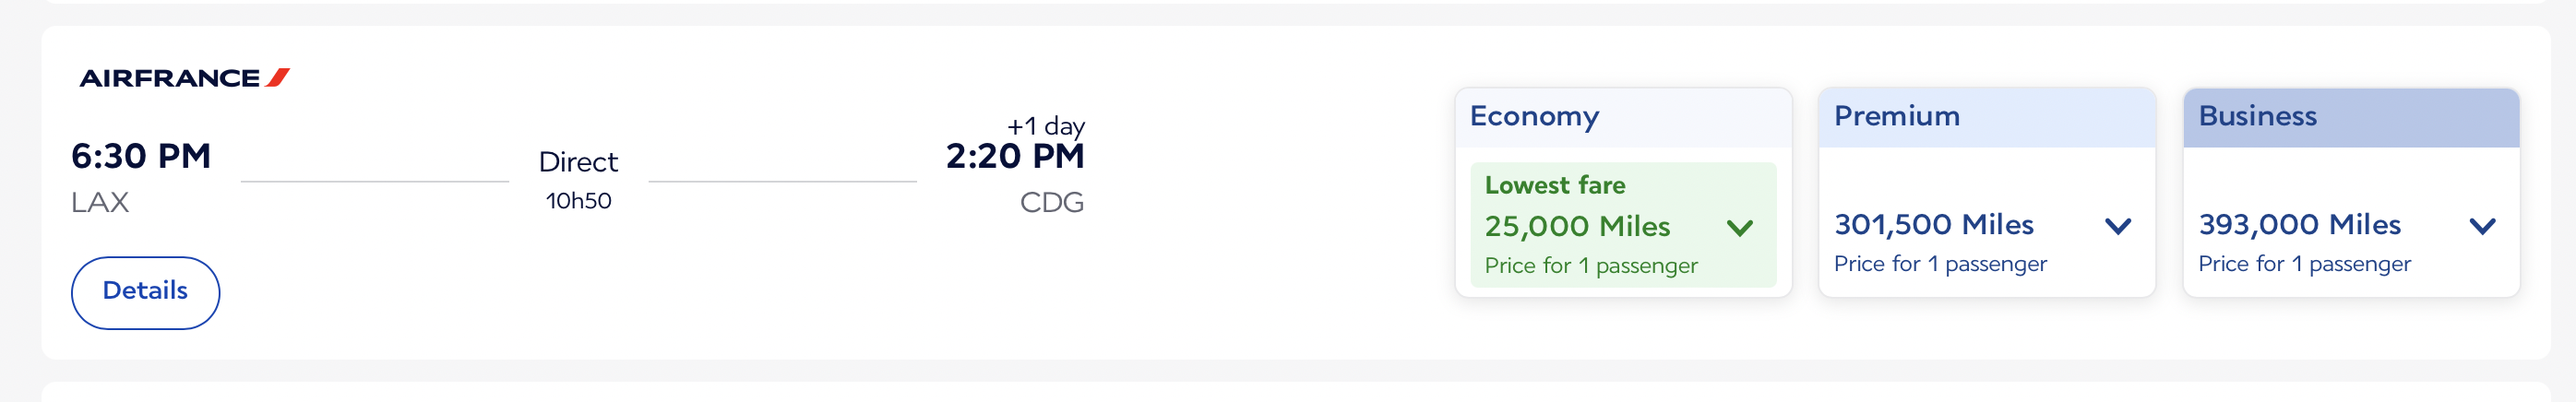The height and width of the screenshot is (402, 2576).
Task: Click the Air France logo
Action: pyautogui.click(x=184, y=78)
